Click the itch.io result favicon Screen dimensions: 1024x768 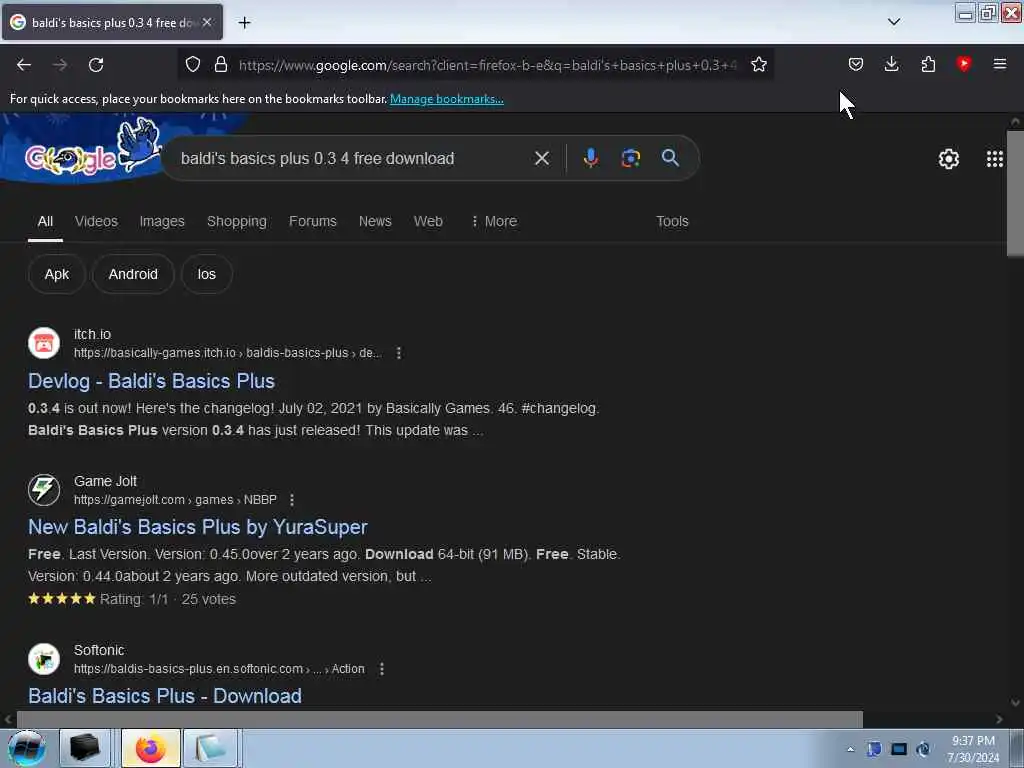[x=44, y=343]
